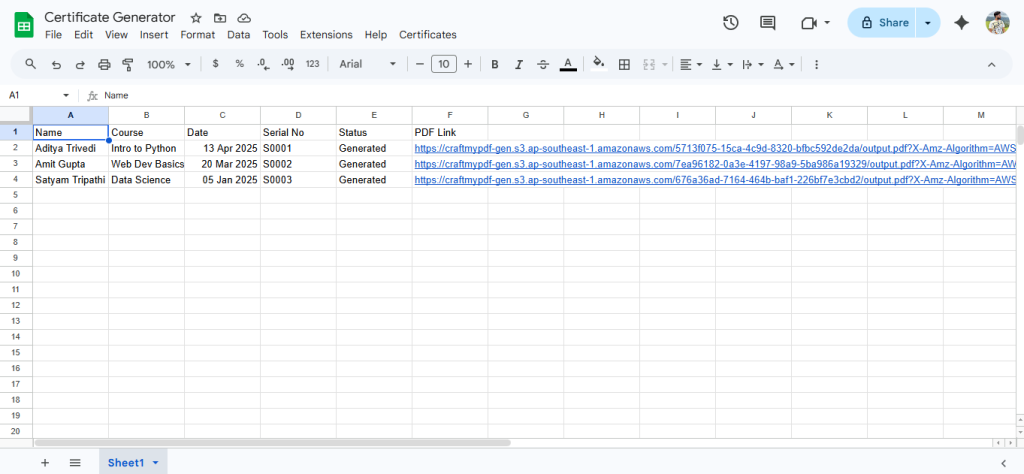
Task: Select the Paint format tool
Action: (x=128, y=64)
